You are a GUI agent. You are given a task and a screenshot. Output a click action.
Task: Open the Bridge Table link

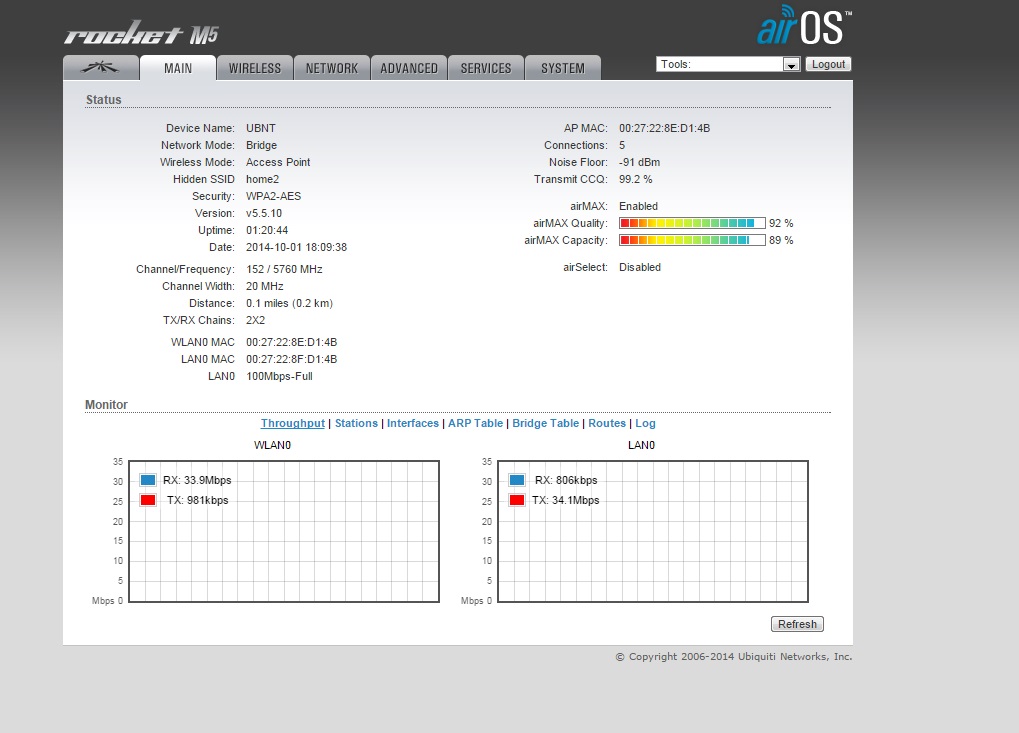[x=545, y=423]
